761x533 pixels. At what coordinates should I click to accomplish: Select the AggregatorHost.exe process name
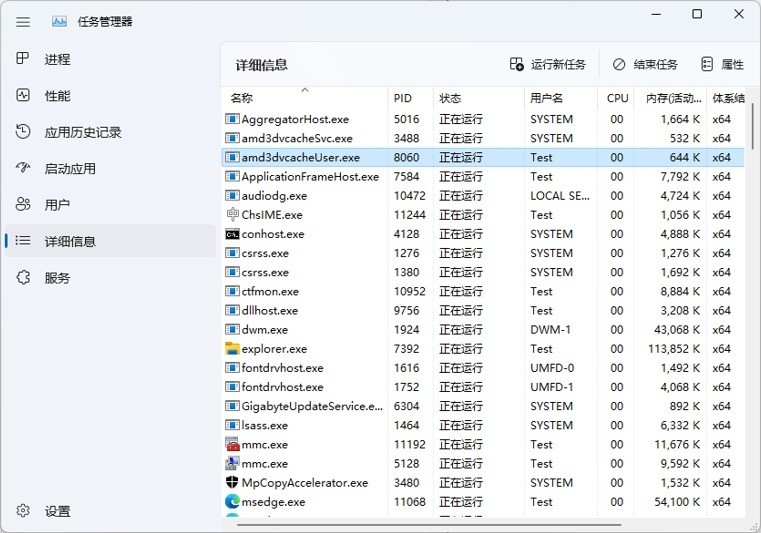295,119
